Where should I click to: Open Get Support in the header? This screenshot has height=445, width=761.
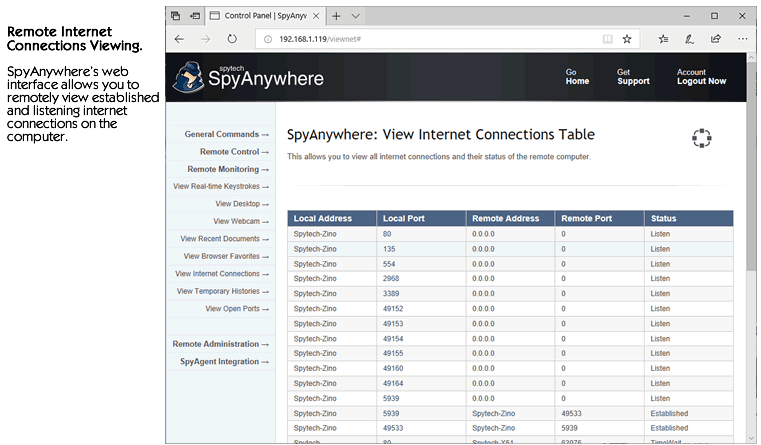633,77
